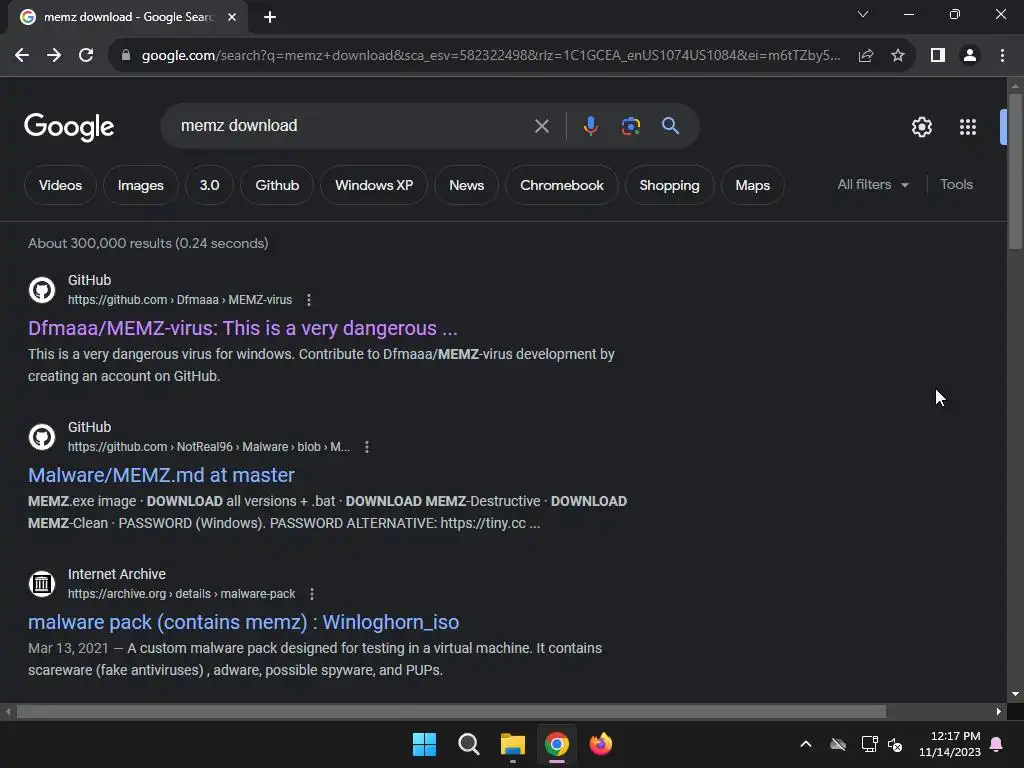This screenshot has height=768, width=1024.
Task: Click the vertical scrollbar thumb
Action: click(x=1015, y=171)
